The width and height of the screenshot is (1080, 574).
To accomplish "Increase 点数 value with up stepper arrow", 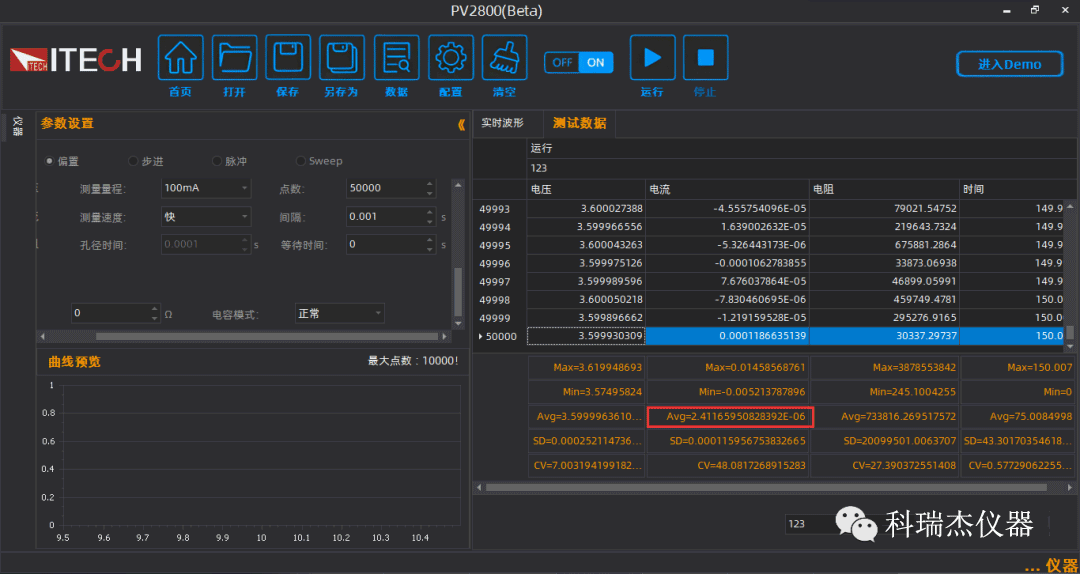I will 430,183.
